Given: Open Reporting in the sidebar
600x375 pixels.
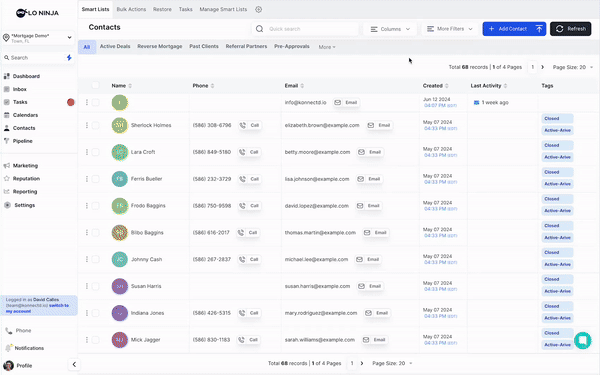Looking at the screenshot, I should [x=21, y=192].
